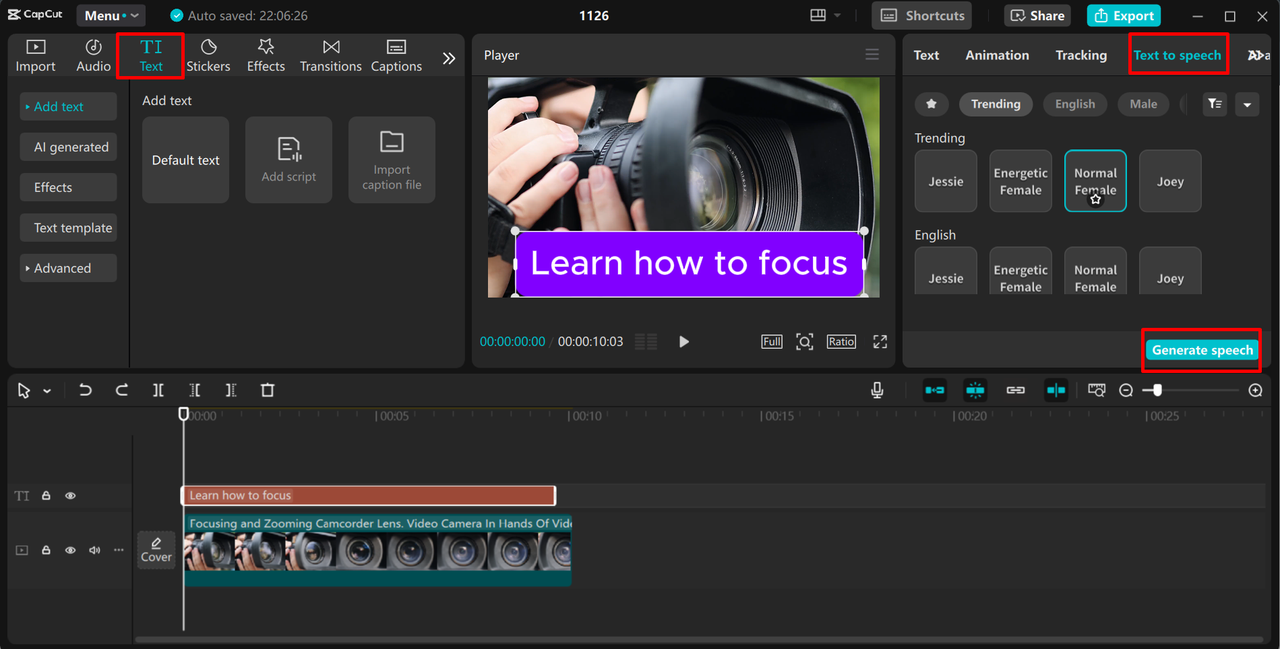Image resolution: width=1280 pixels, height=649 pixels.
Task: Open the layout switcher dropdown
Action: click(825, 16)
